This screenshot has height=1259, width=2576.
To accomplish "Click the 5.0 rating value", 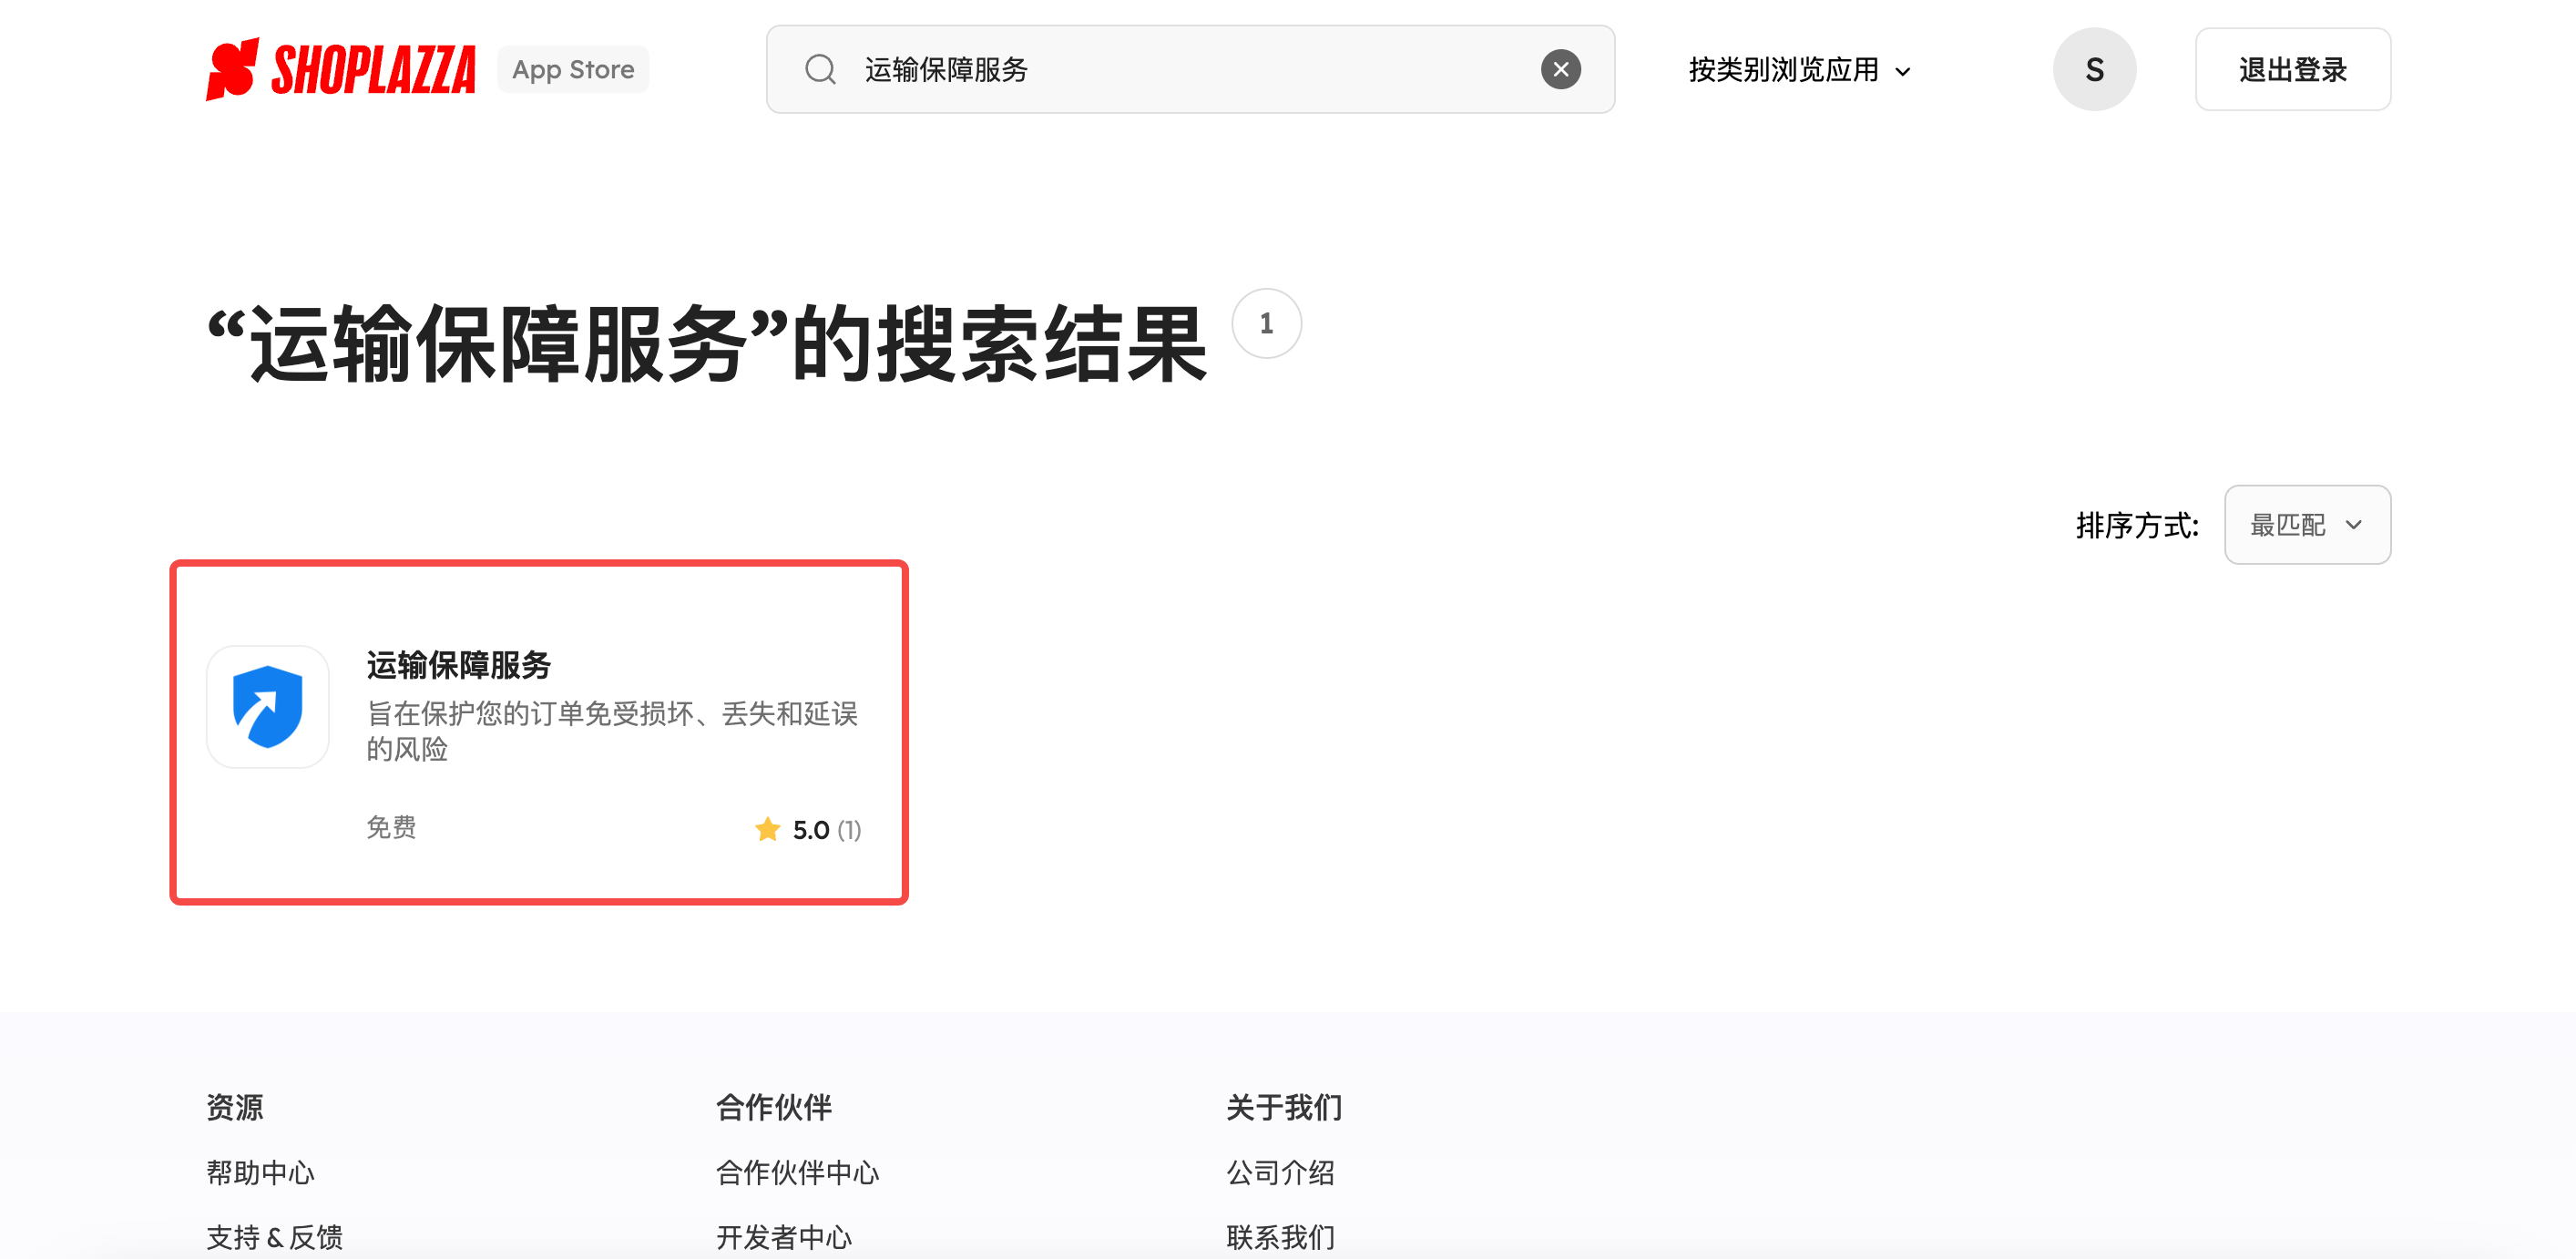I will [810, 830].
